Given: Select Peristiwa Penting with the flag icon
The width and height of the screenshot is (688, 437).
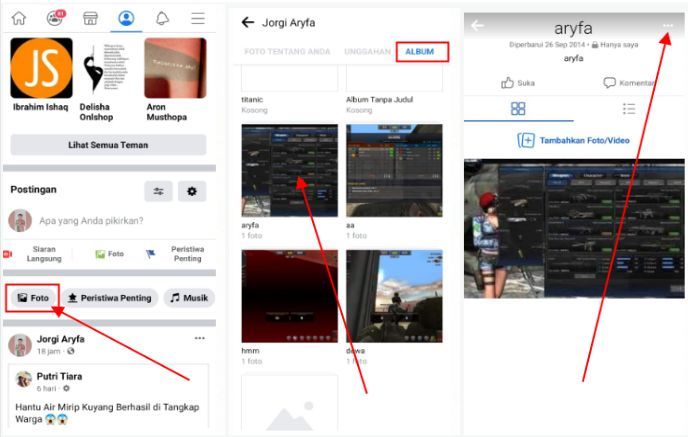Looking at the screenshot, I should tap(176, 254).
